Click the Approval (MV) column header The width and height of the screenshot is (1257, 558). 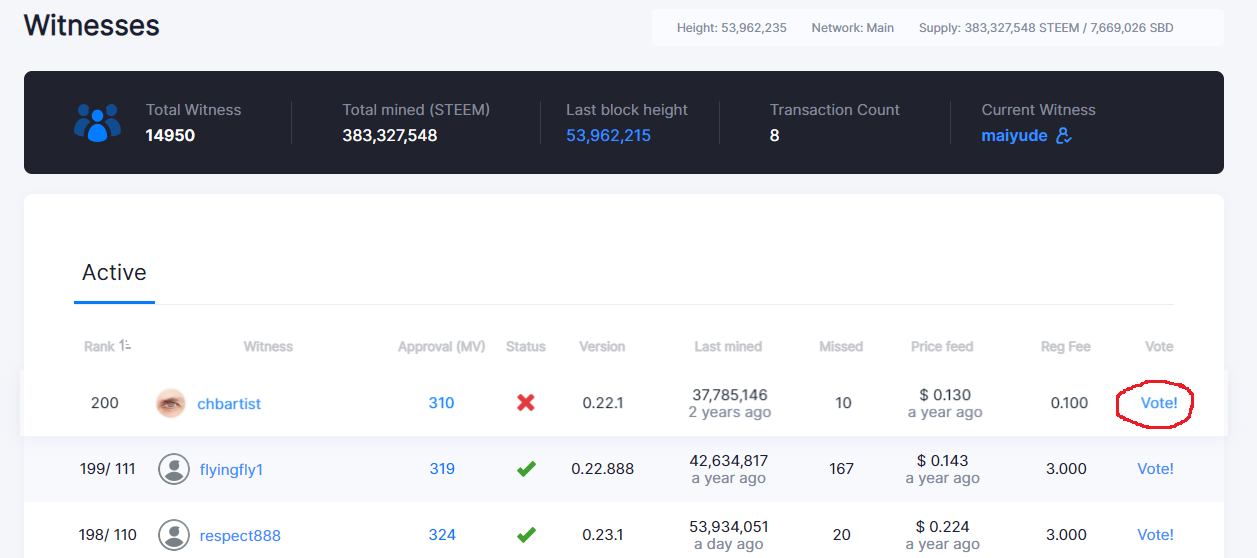pos(441,347)
